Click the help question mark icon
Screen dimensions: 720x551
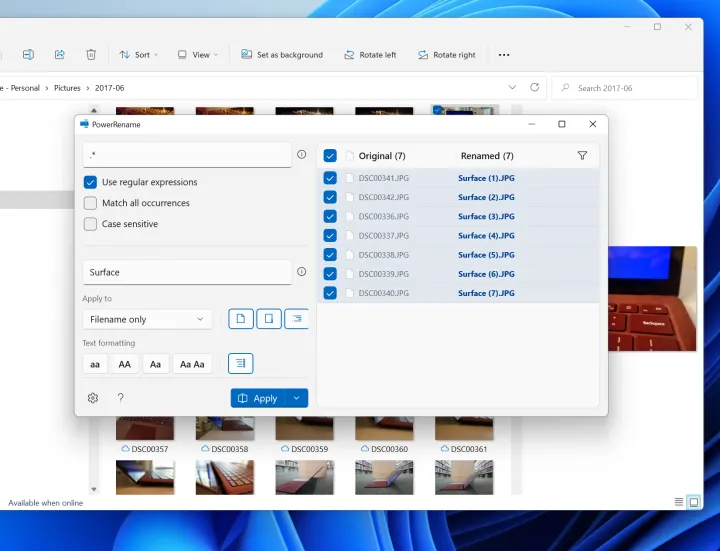click(x=121, y=398)
